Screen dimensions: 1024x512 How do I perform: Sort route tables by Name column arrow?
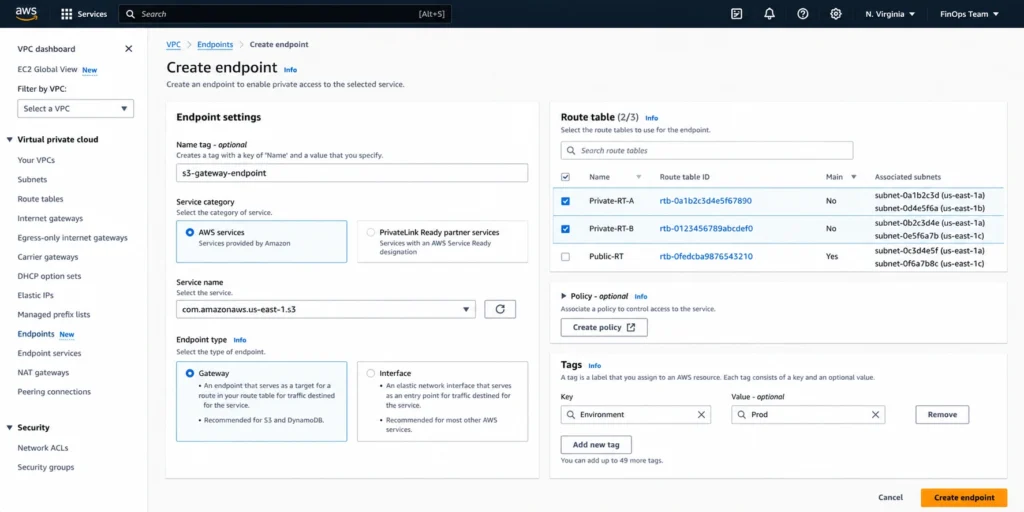coord(639,177)
